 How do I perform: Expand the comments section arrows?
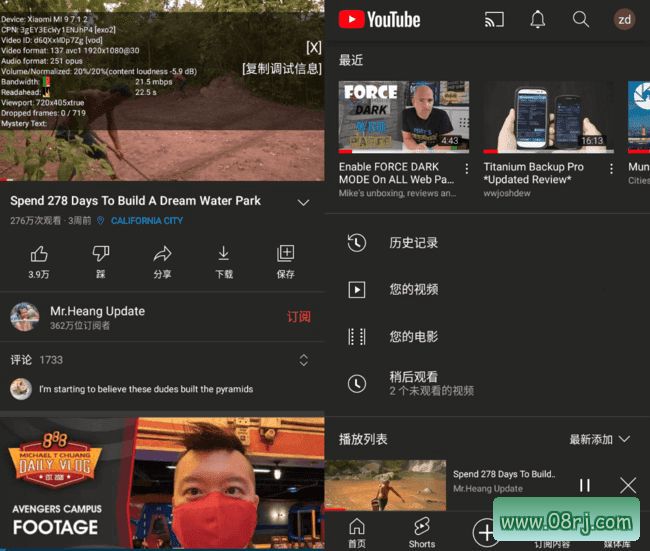(x=303, y=360)
